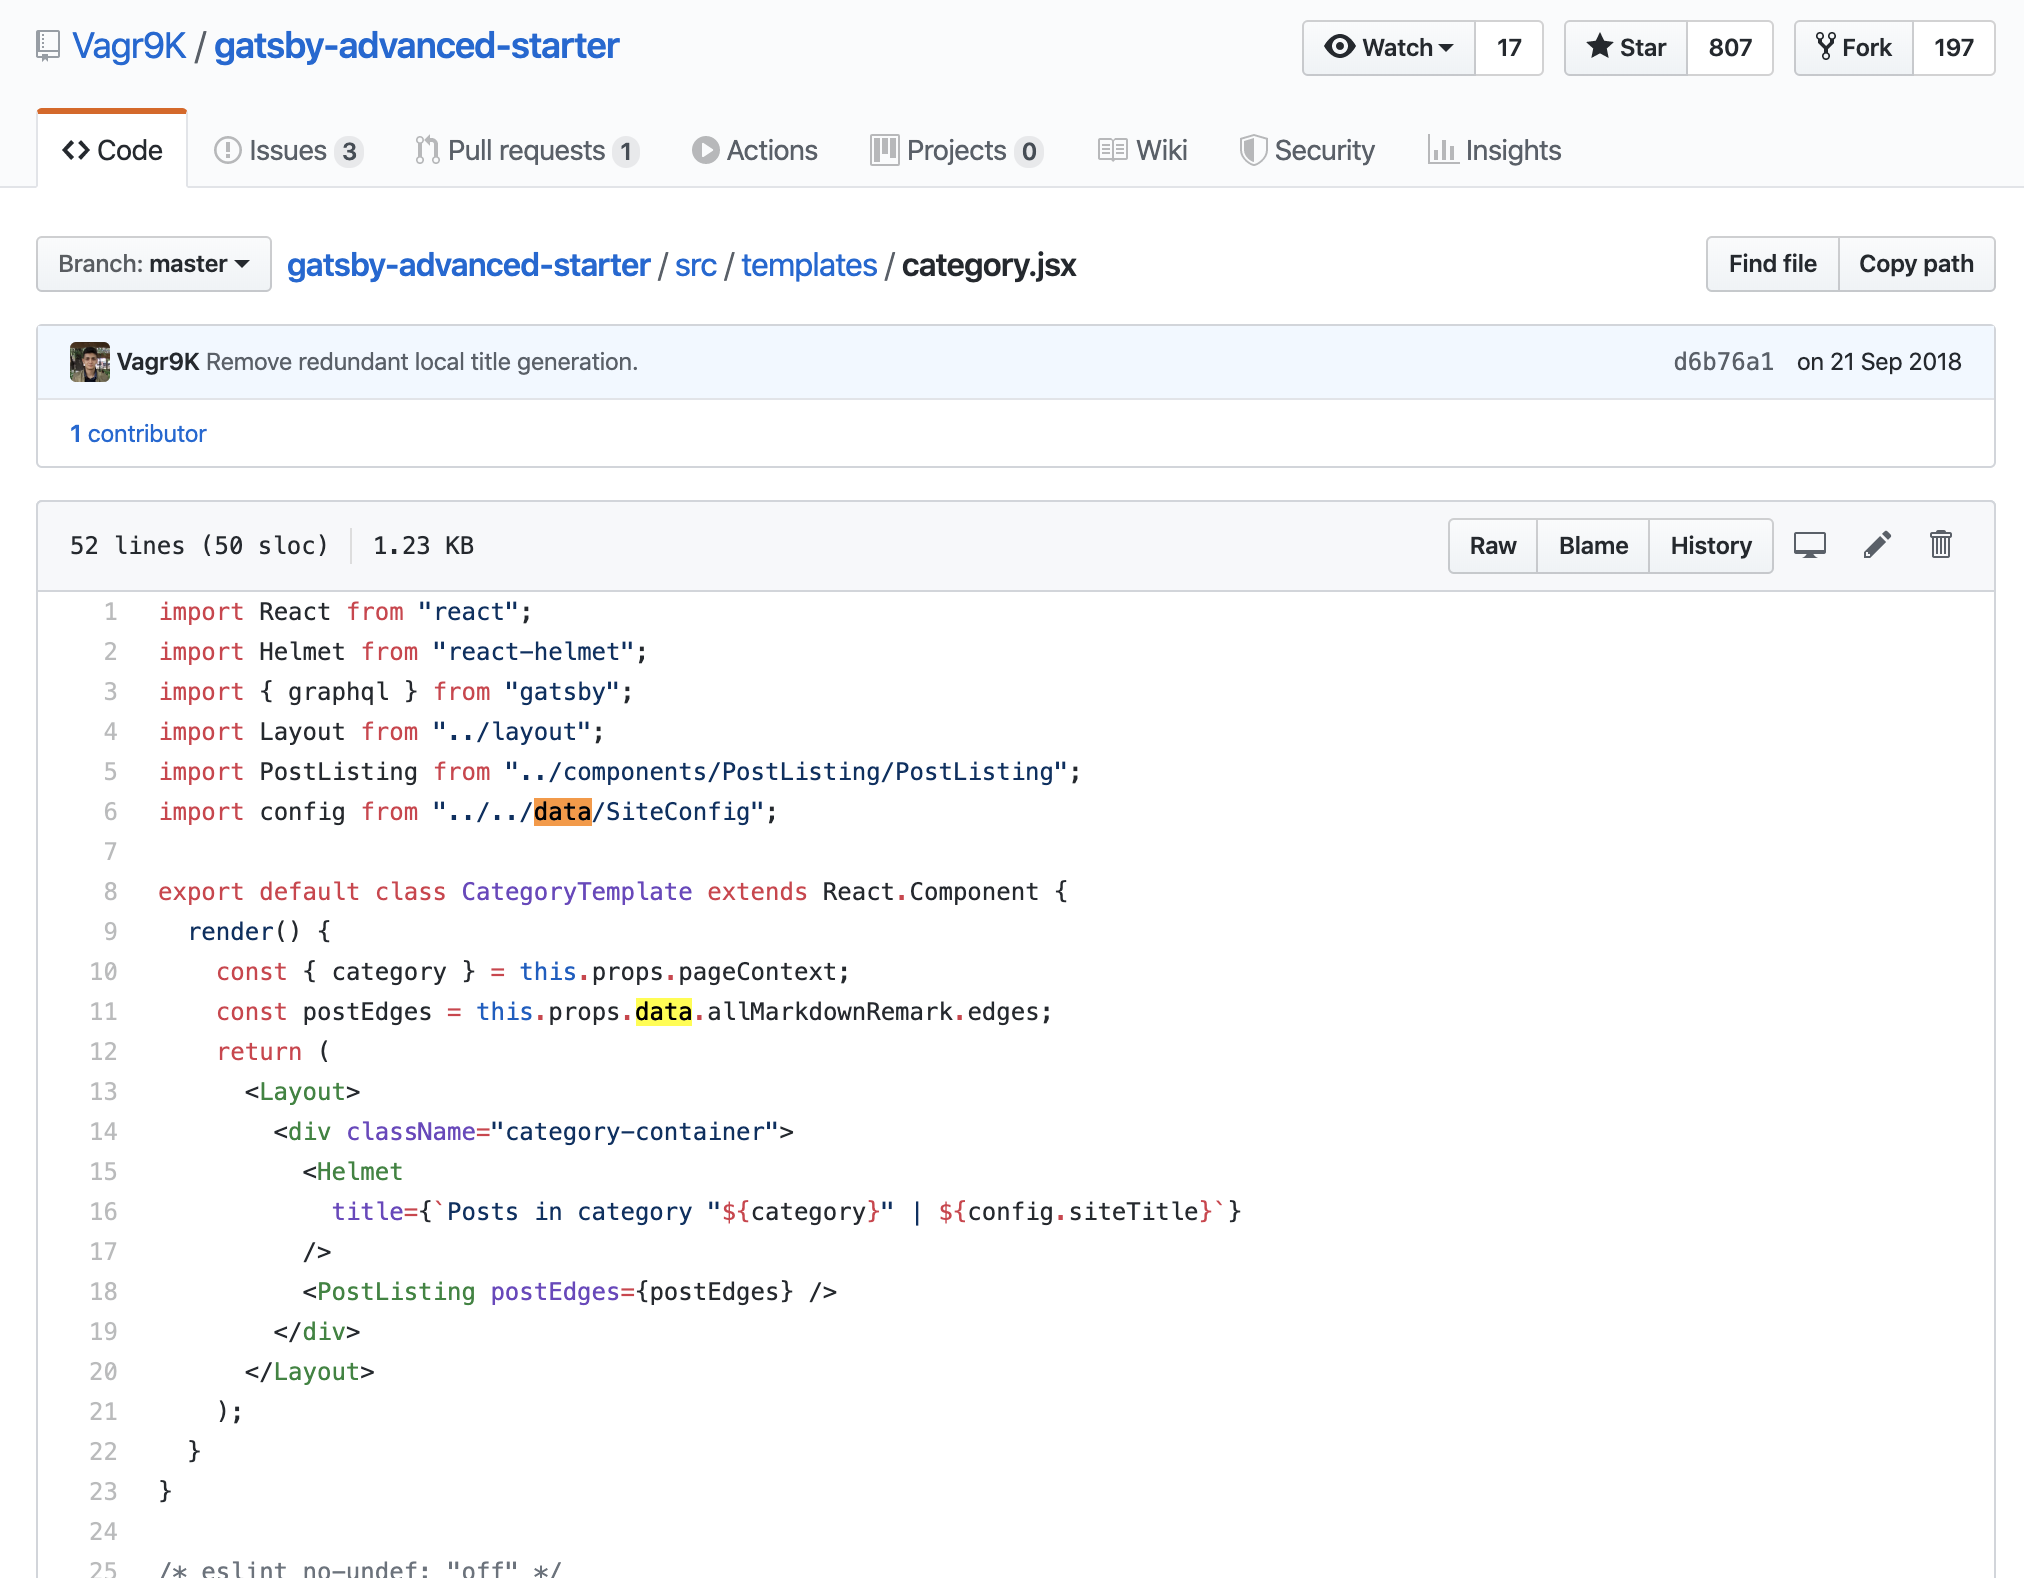Select line number 1
The width and height of the screenshot is (2024, 1578).
coord(110,612)
